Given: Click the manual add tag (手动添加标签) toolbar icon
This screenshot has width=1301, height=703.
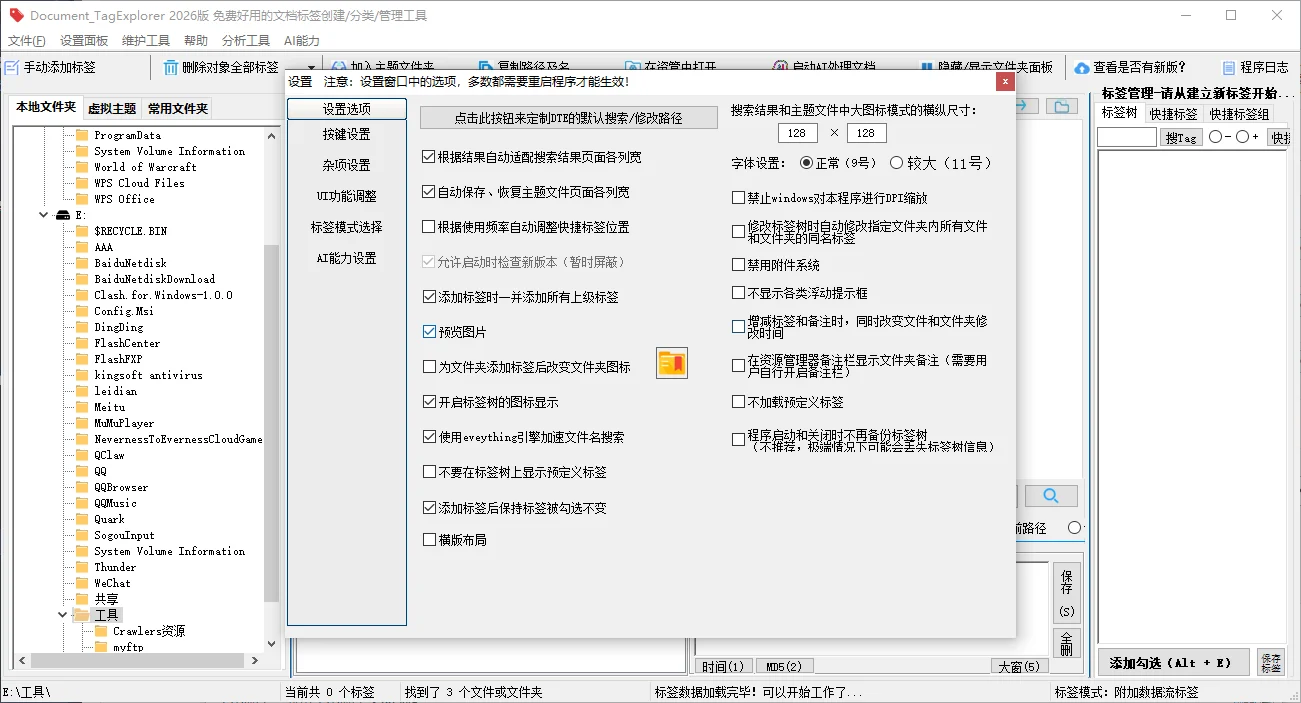Looking at the screenshot, I should [x=12, y=68].
